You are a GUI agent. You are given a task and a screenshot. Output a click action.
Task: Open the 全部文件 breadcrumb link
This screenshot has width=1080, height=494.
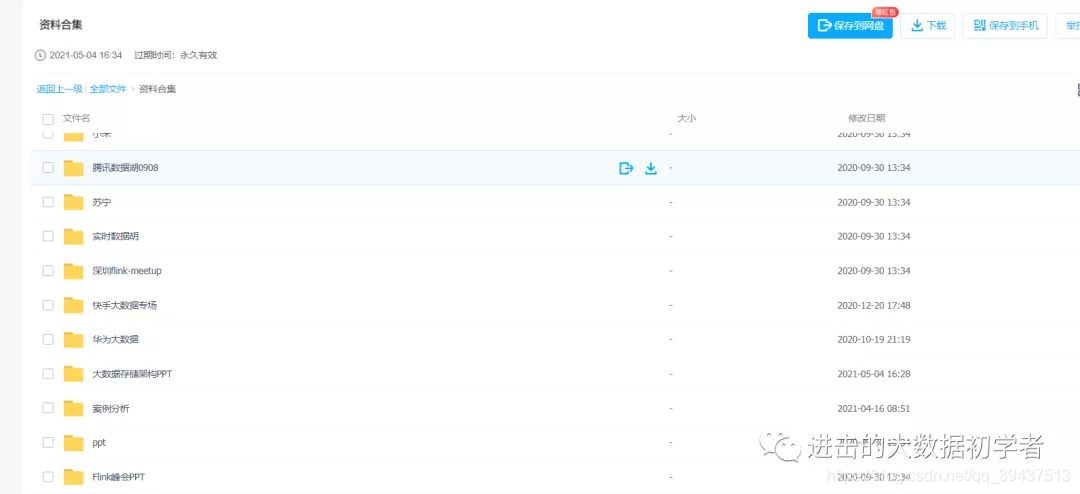[108, 89]
